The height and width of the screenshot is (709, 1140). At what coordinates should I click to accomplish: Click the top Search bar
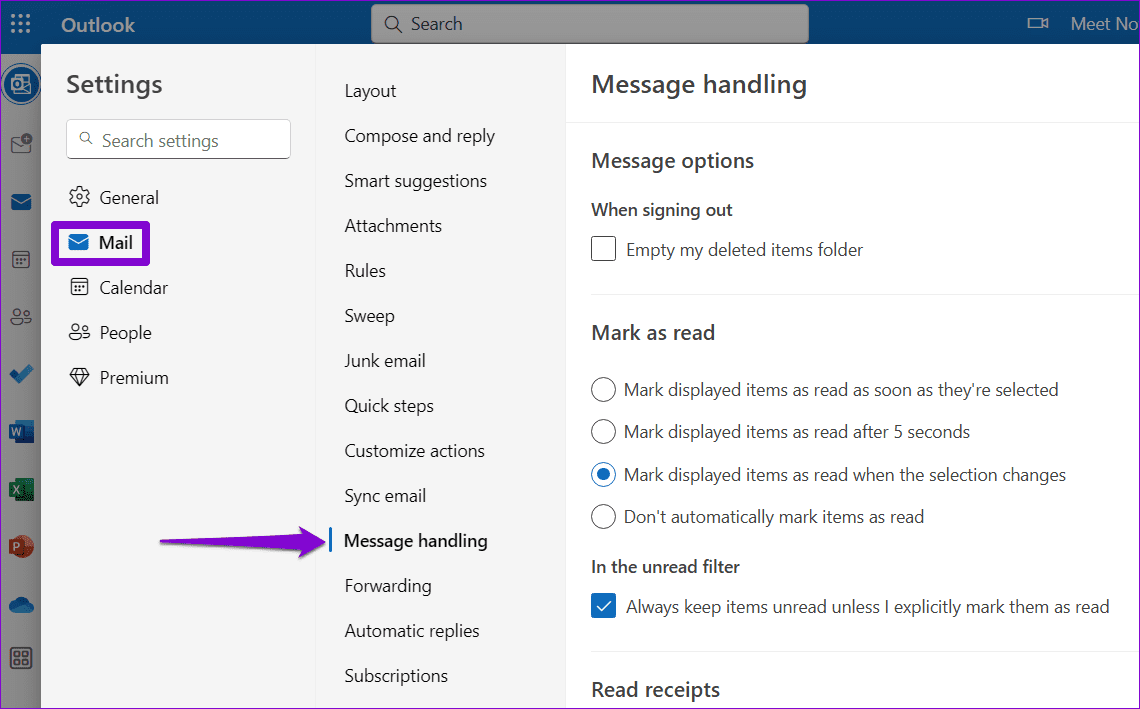[589, 23]
